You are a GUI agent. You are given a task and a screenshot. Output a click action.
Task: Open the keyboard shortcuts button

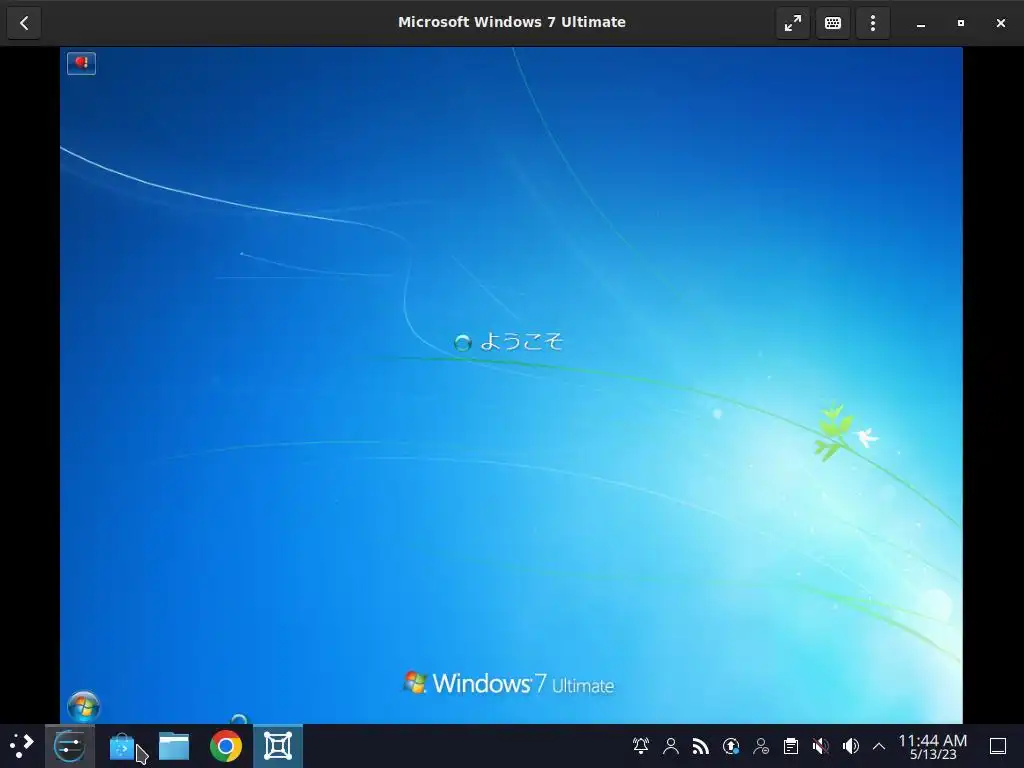click(833, 23)
